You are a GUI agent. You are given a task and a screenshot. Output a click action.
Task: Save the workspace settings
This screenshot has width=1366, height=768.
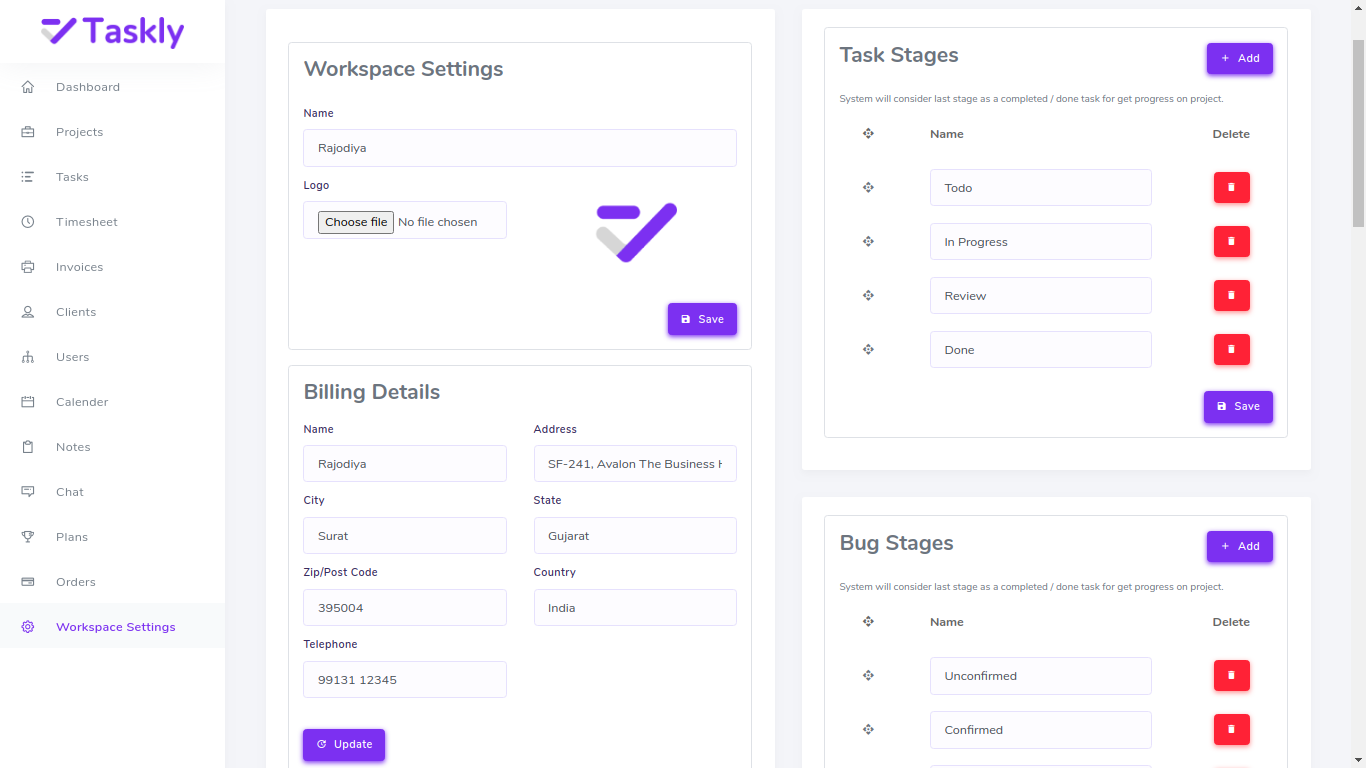point(701,318)
